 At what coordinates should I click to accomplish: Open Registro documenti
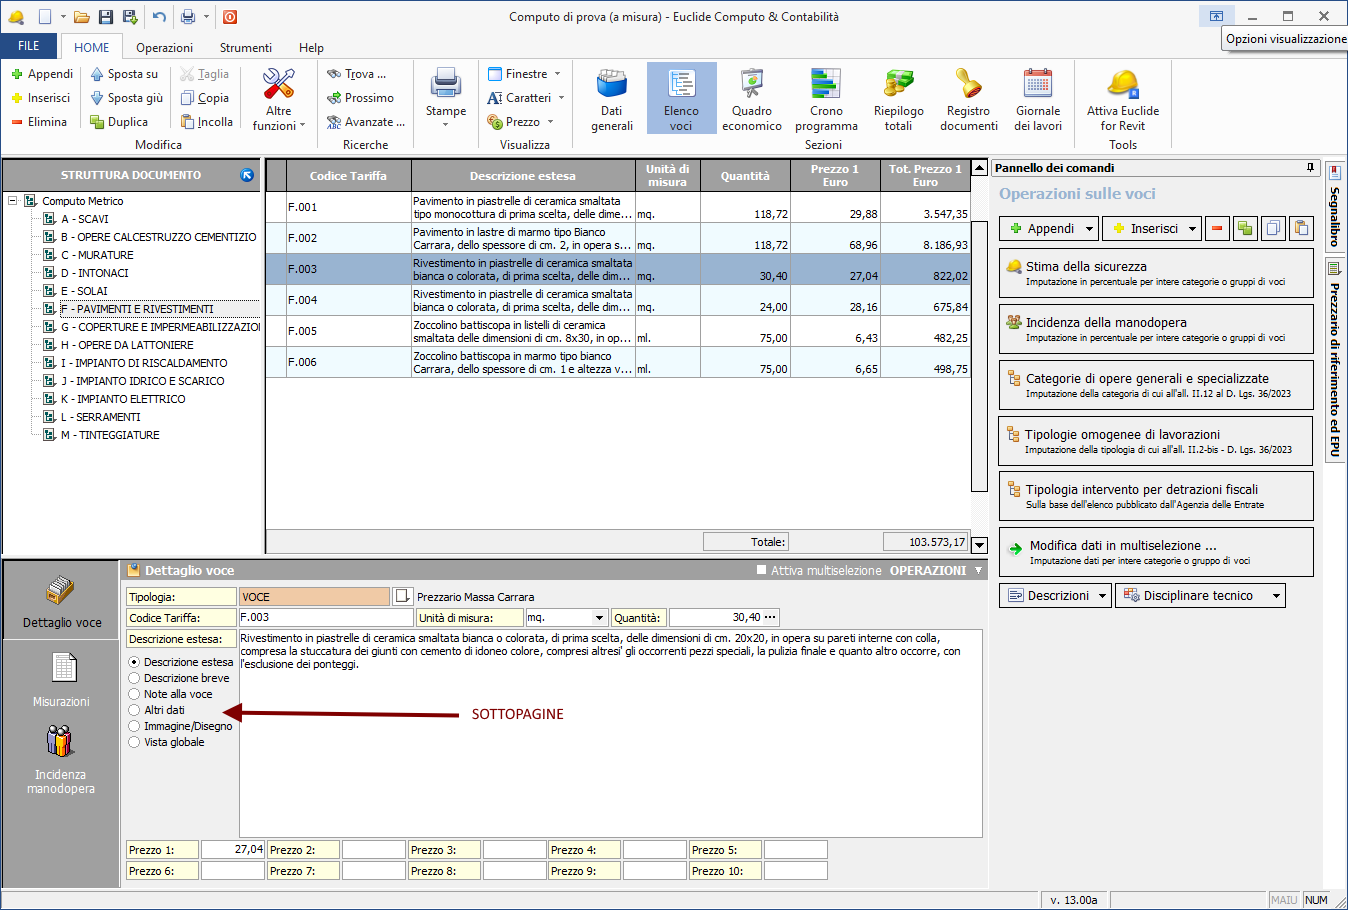tap(968, 99)
